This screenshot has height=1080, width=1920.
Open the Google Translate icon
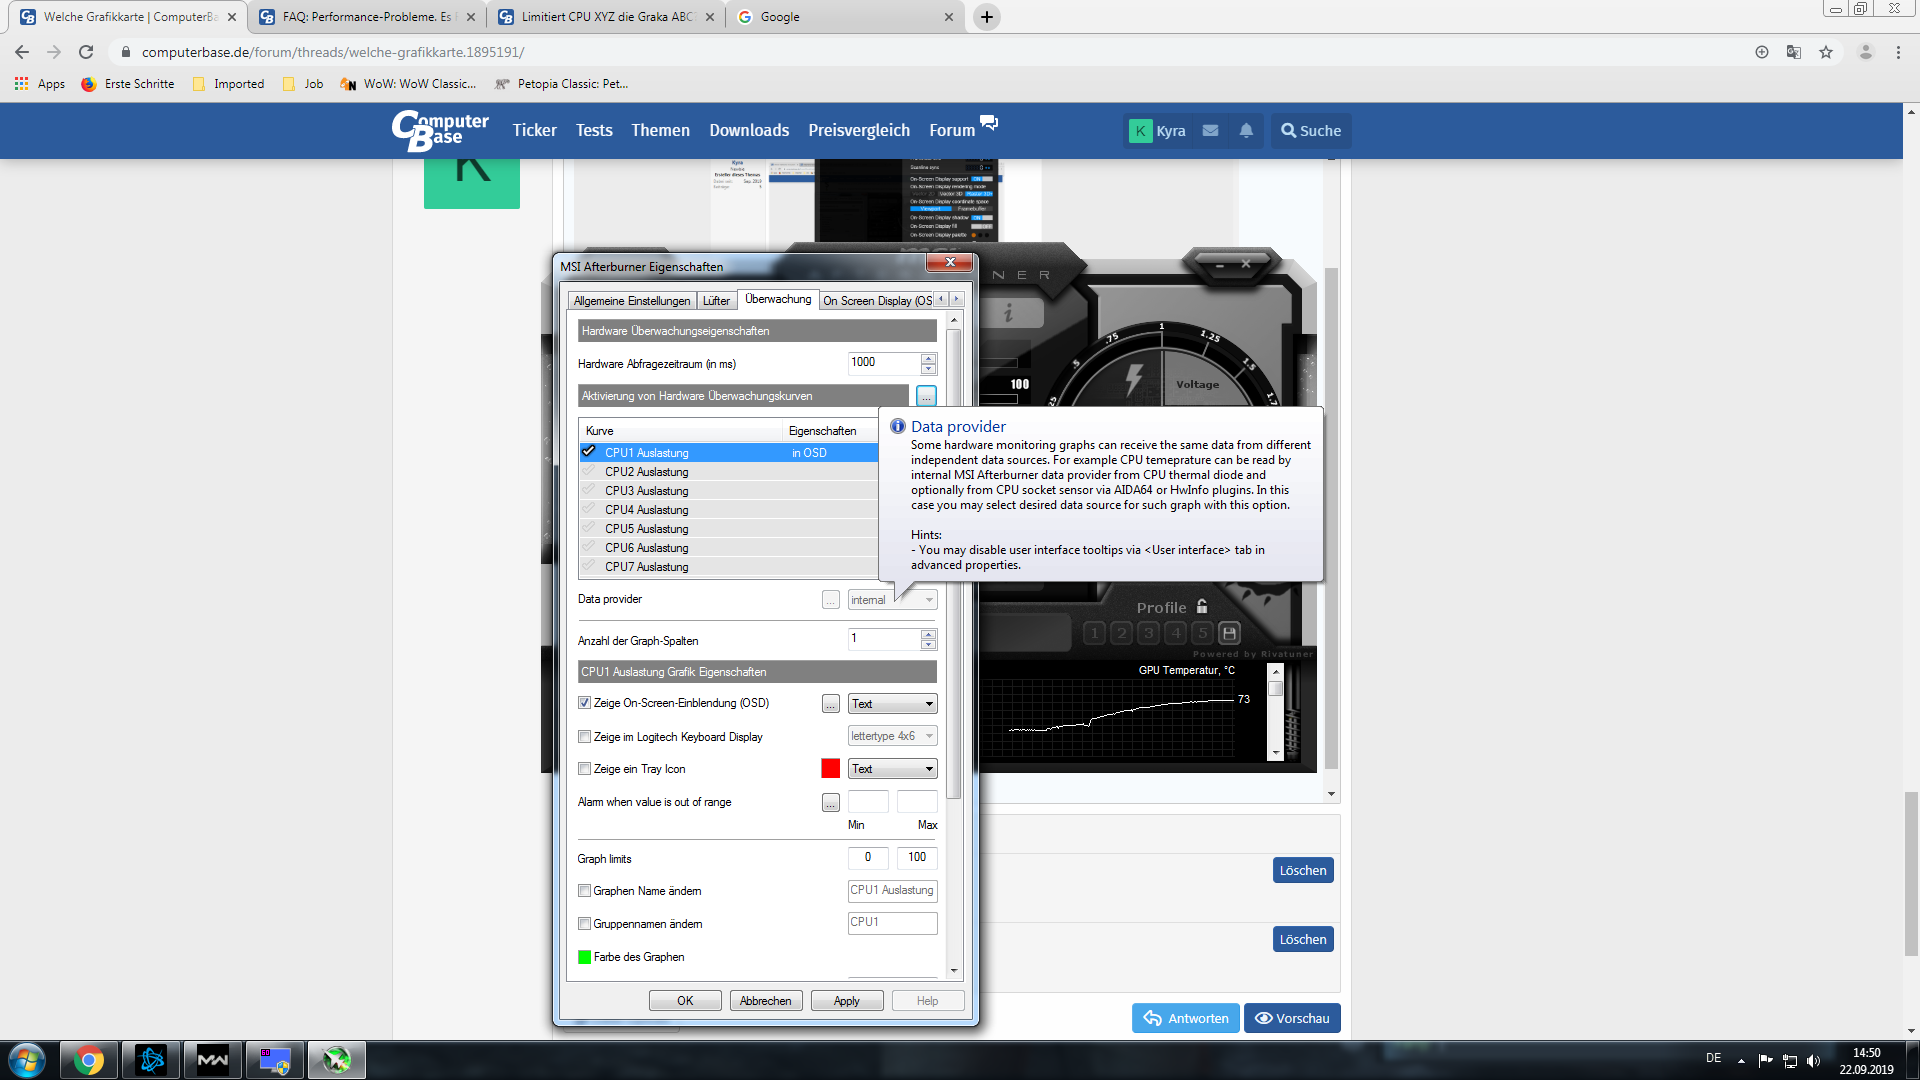point(1794,52)
